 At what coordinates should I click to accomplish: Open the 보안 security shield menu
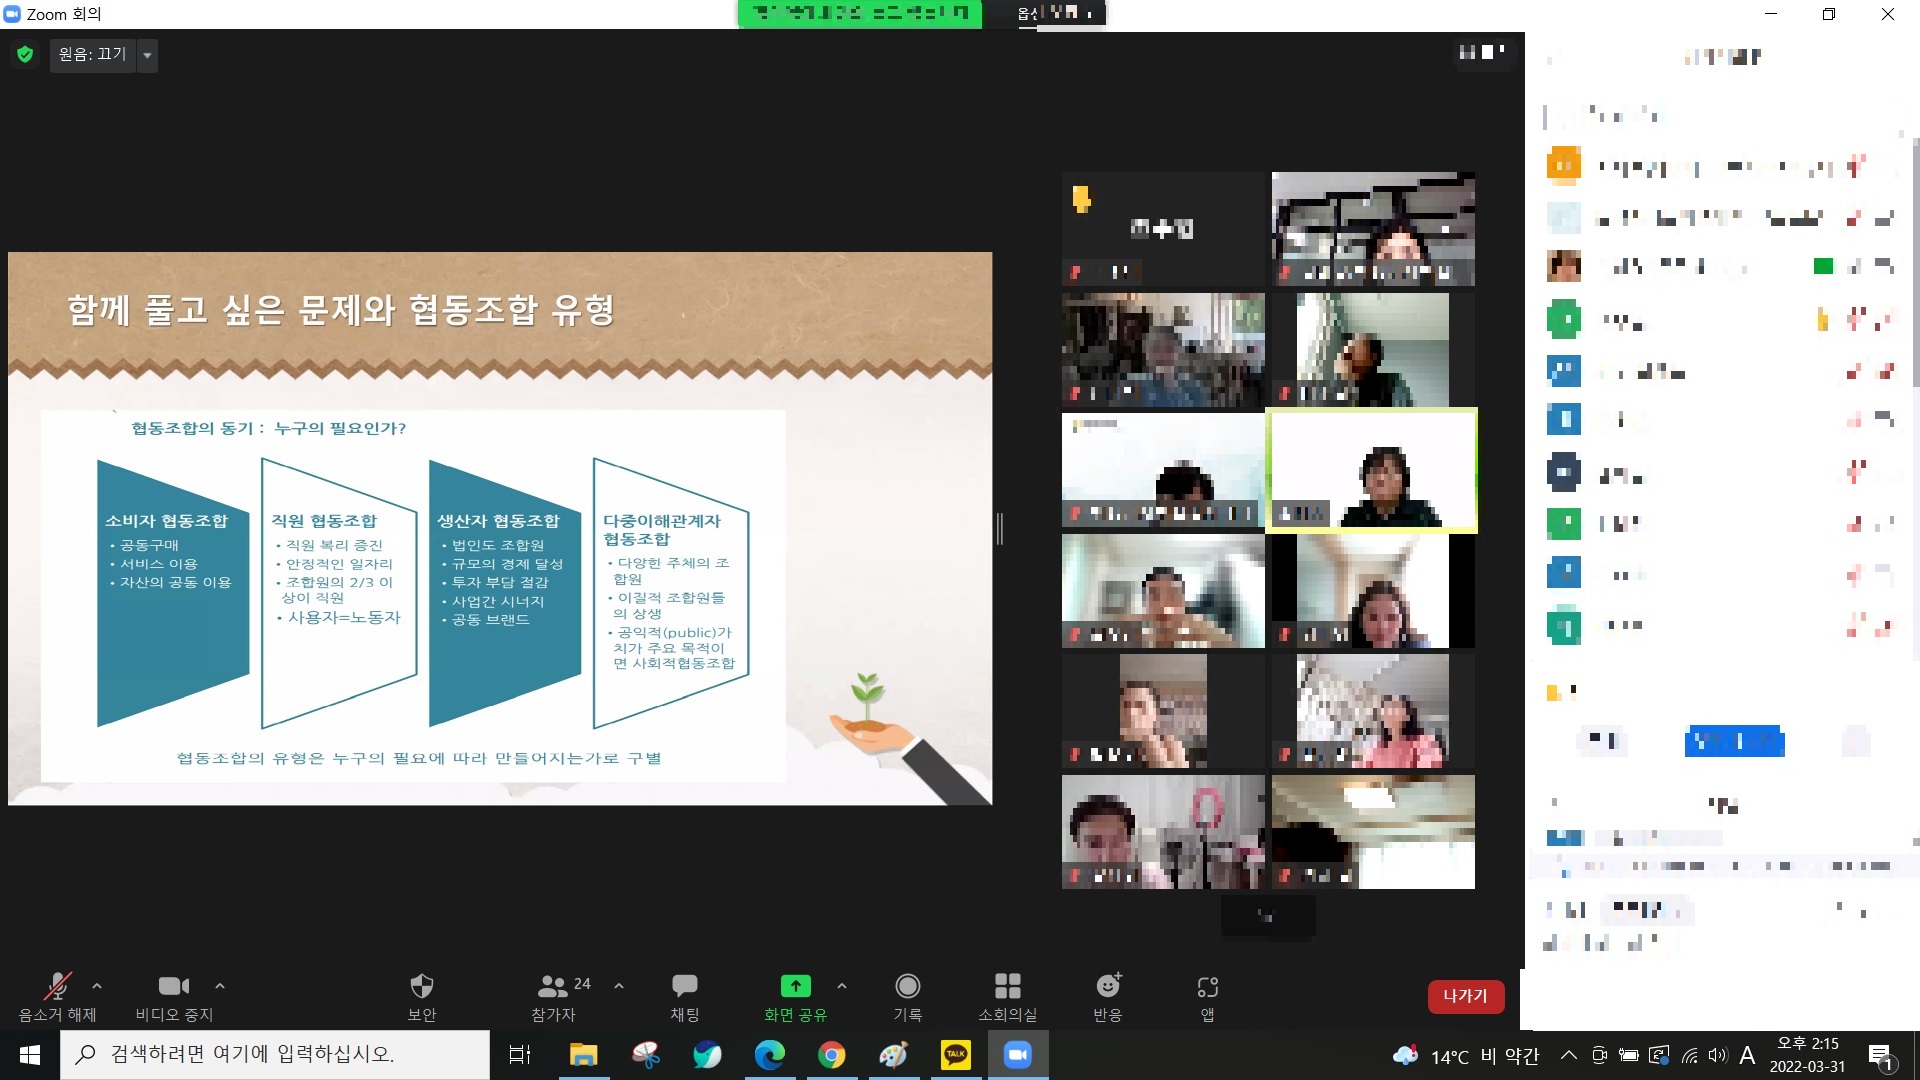(x=422, y=997)
